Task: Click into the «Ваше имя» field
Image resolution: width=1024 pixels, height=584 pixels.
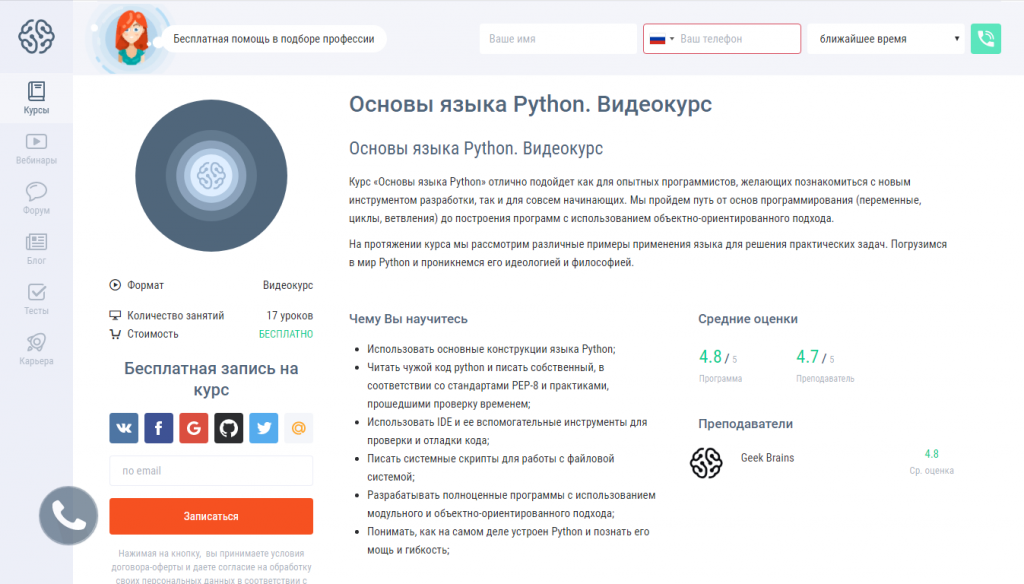Action: click(x=557, y=39)
